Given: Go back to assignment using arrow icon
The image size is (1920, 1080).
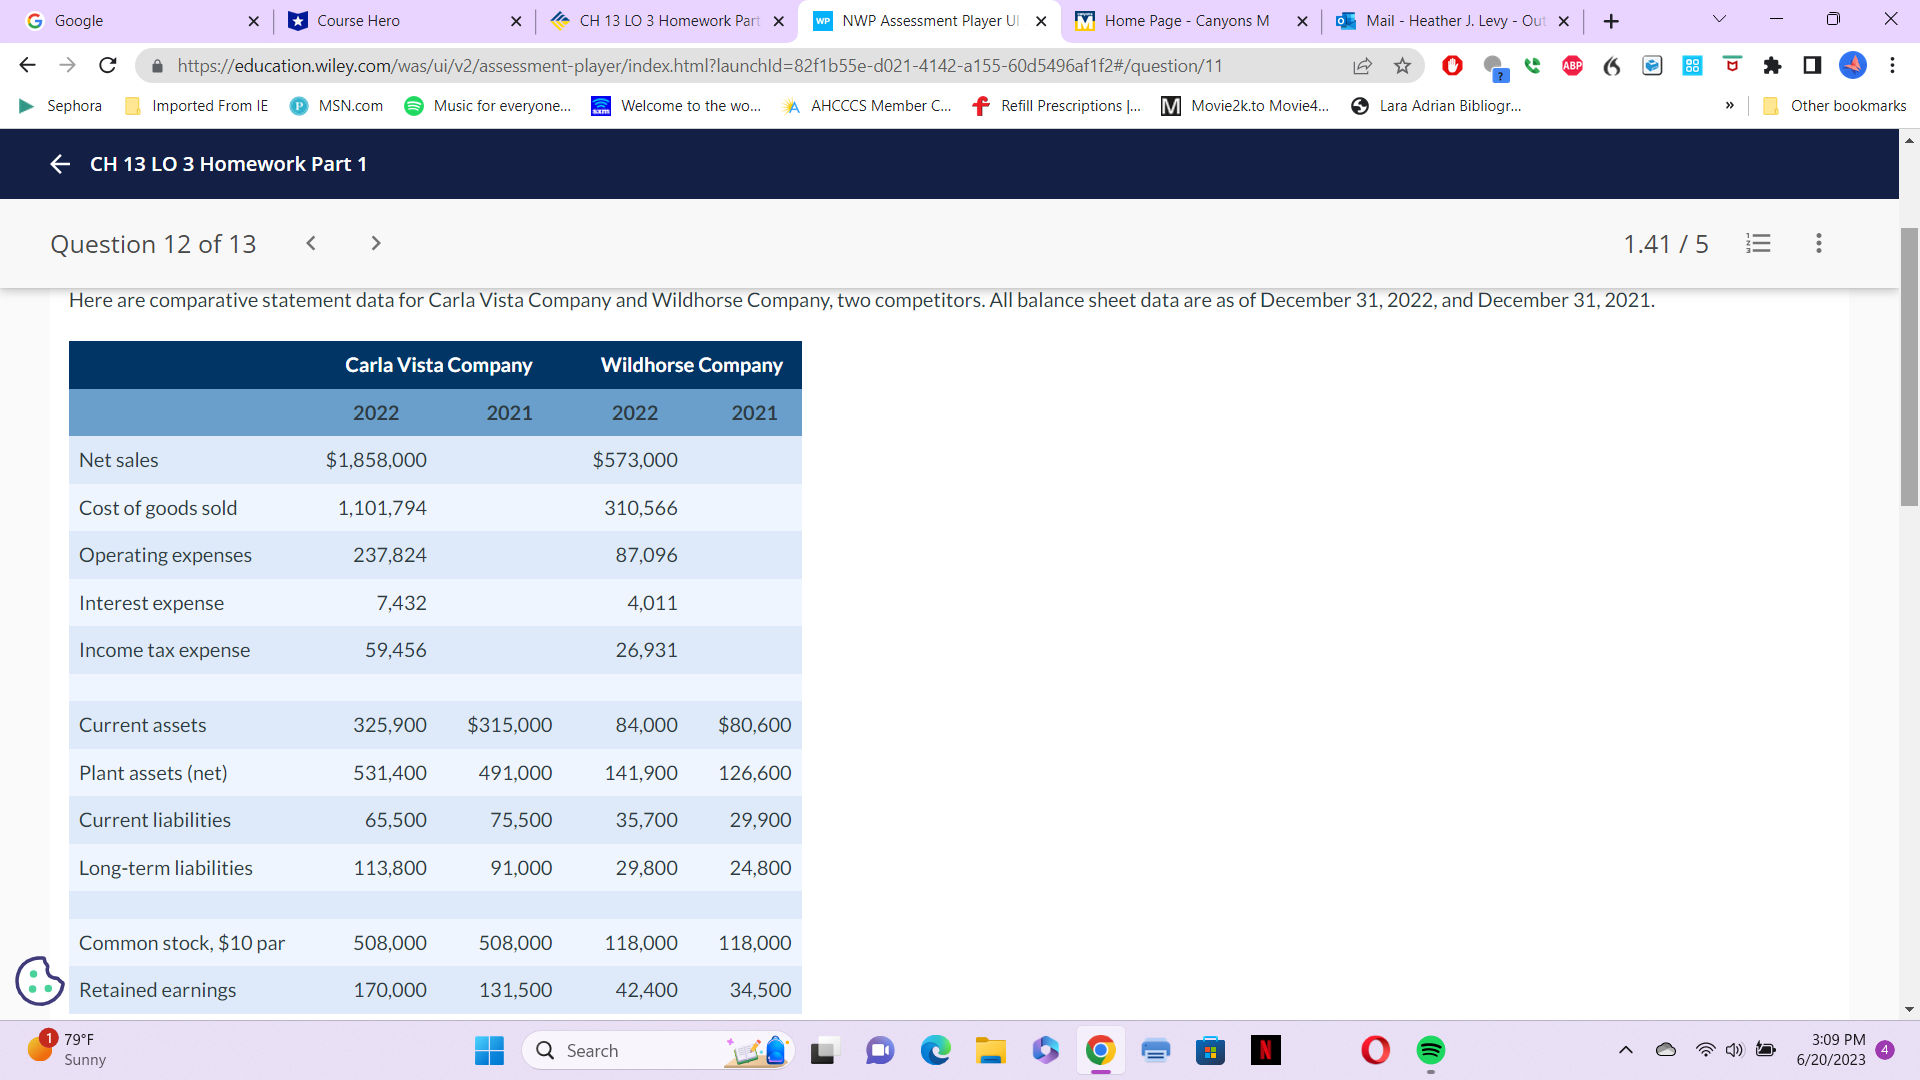Looking at the screenshot, I should click(x=60, y=164).
